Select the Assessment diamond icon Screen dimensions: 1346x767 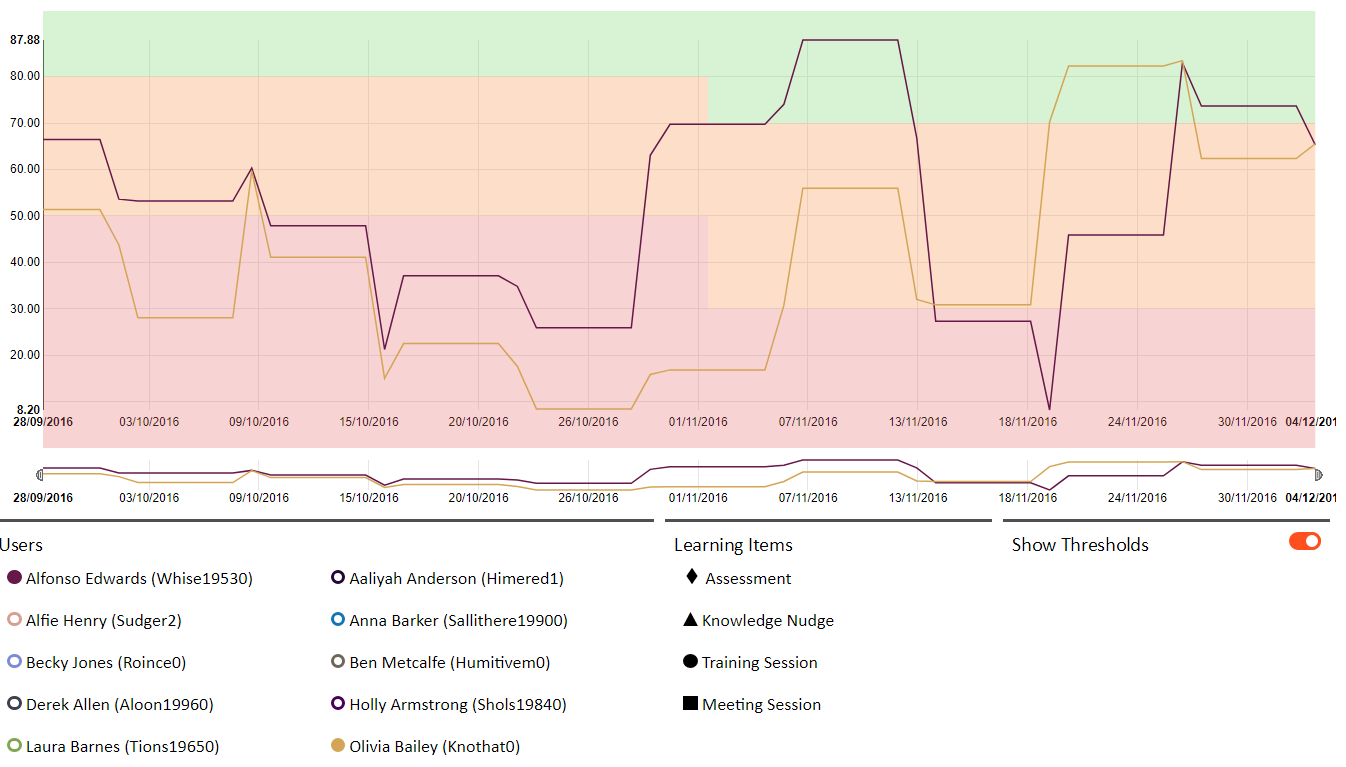691,577
